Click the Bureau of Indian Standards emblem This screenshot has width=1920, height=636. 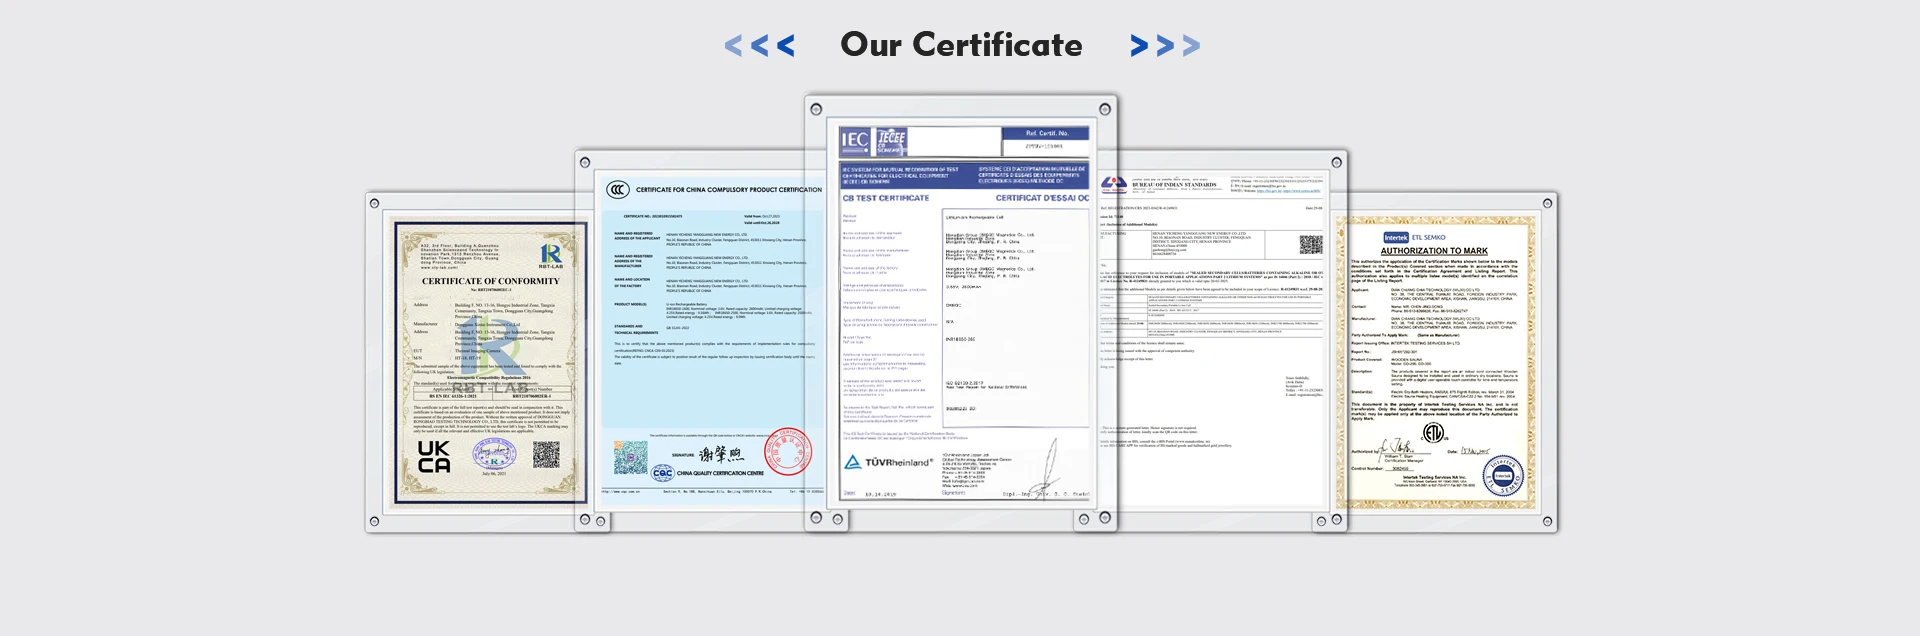[x=1114, y=185]
